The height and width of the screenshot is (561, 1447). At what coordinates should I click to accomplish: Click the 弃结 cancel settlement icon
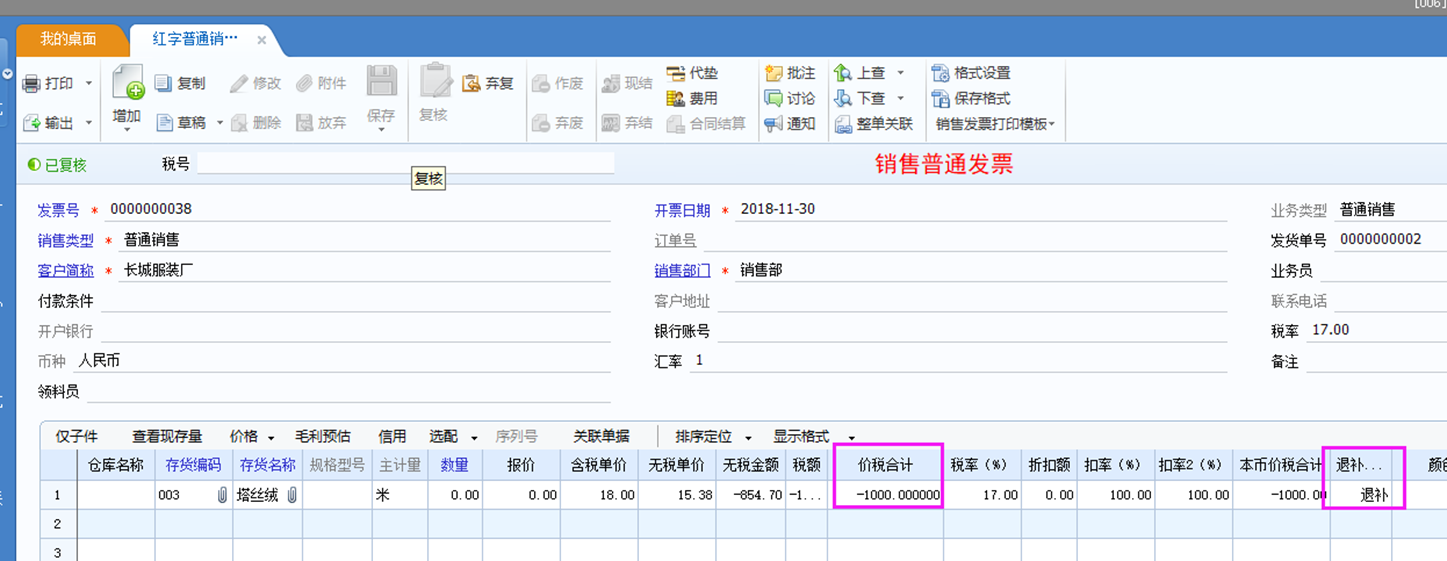pos(611,123)
